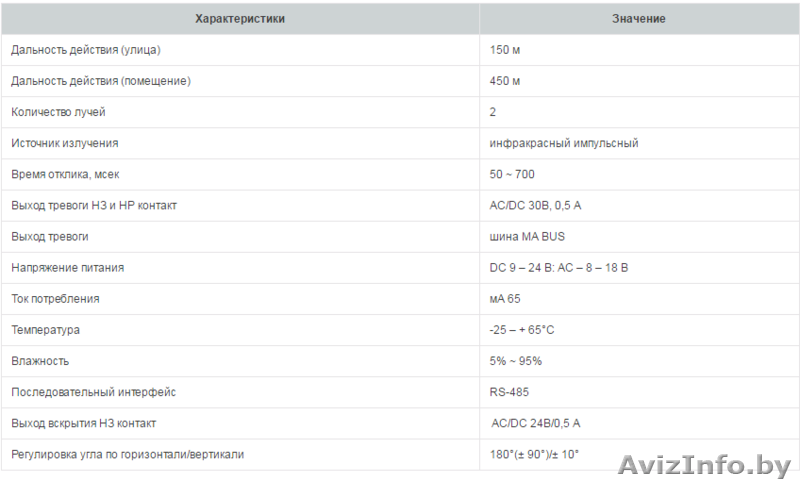Click the "мА 65" value cell

tap(505, 299)
